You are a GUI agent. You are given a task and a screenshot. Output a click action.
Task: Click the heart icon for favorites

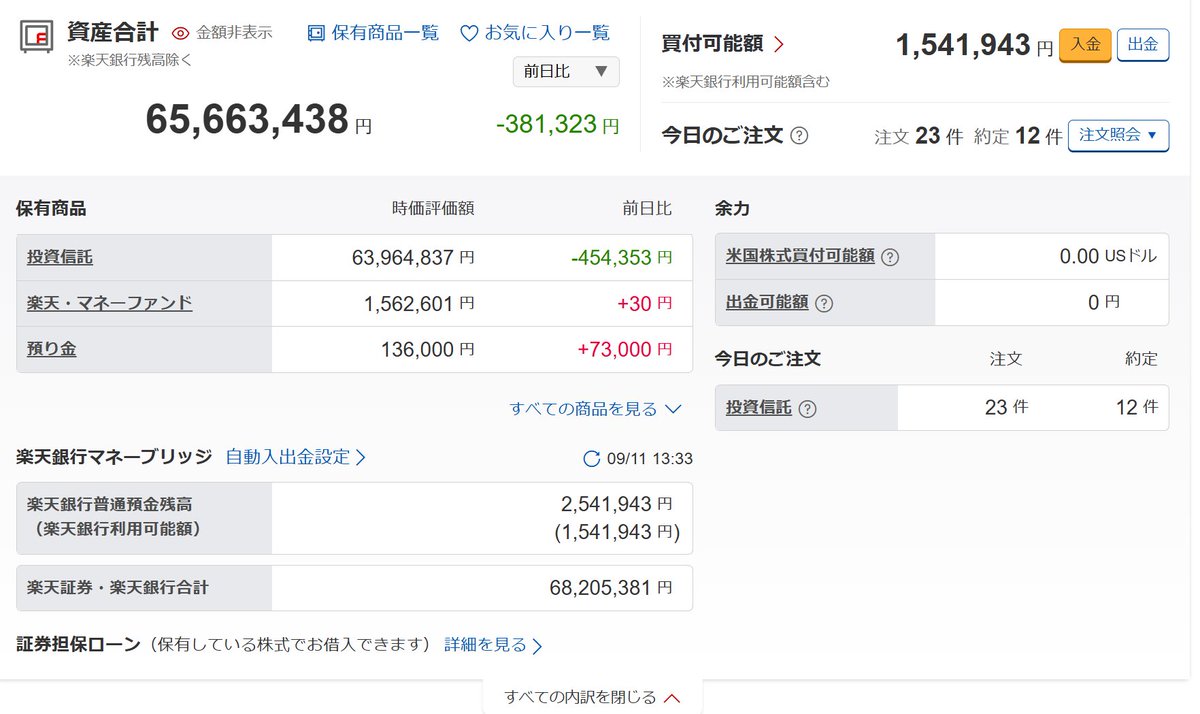[x=469, y=33]
